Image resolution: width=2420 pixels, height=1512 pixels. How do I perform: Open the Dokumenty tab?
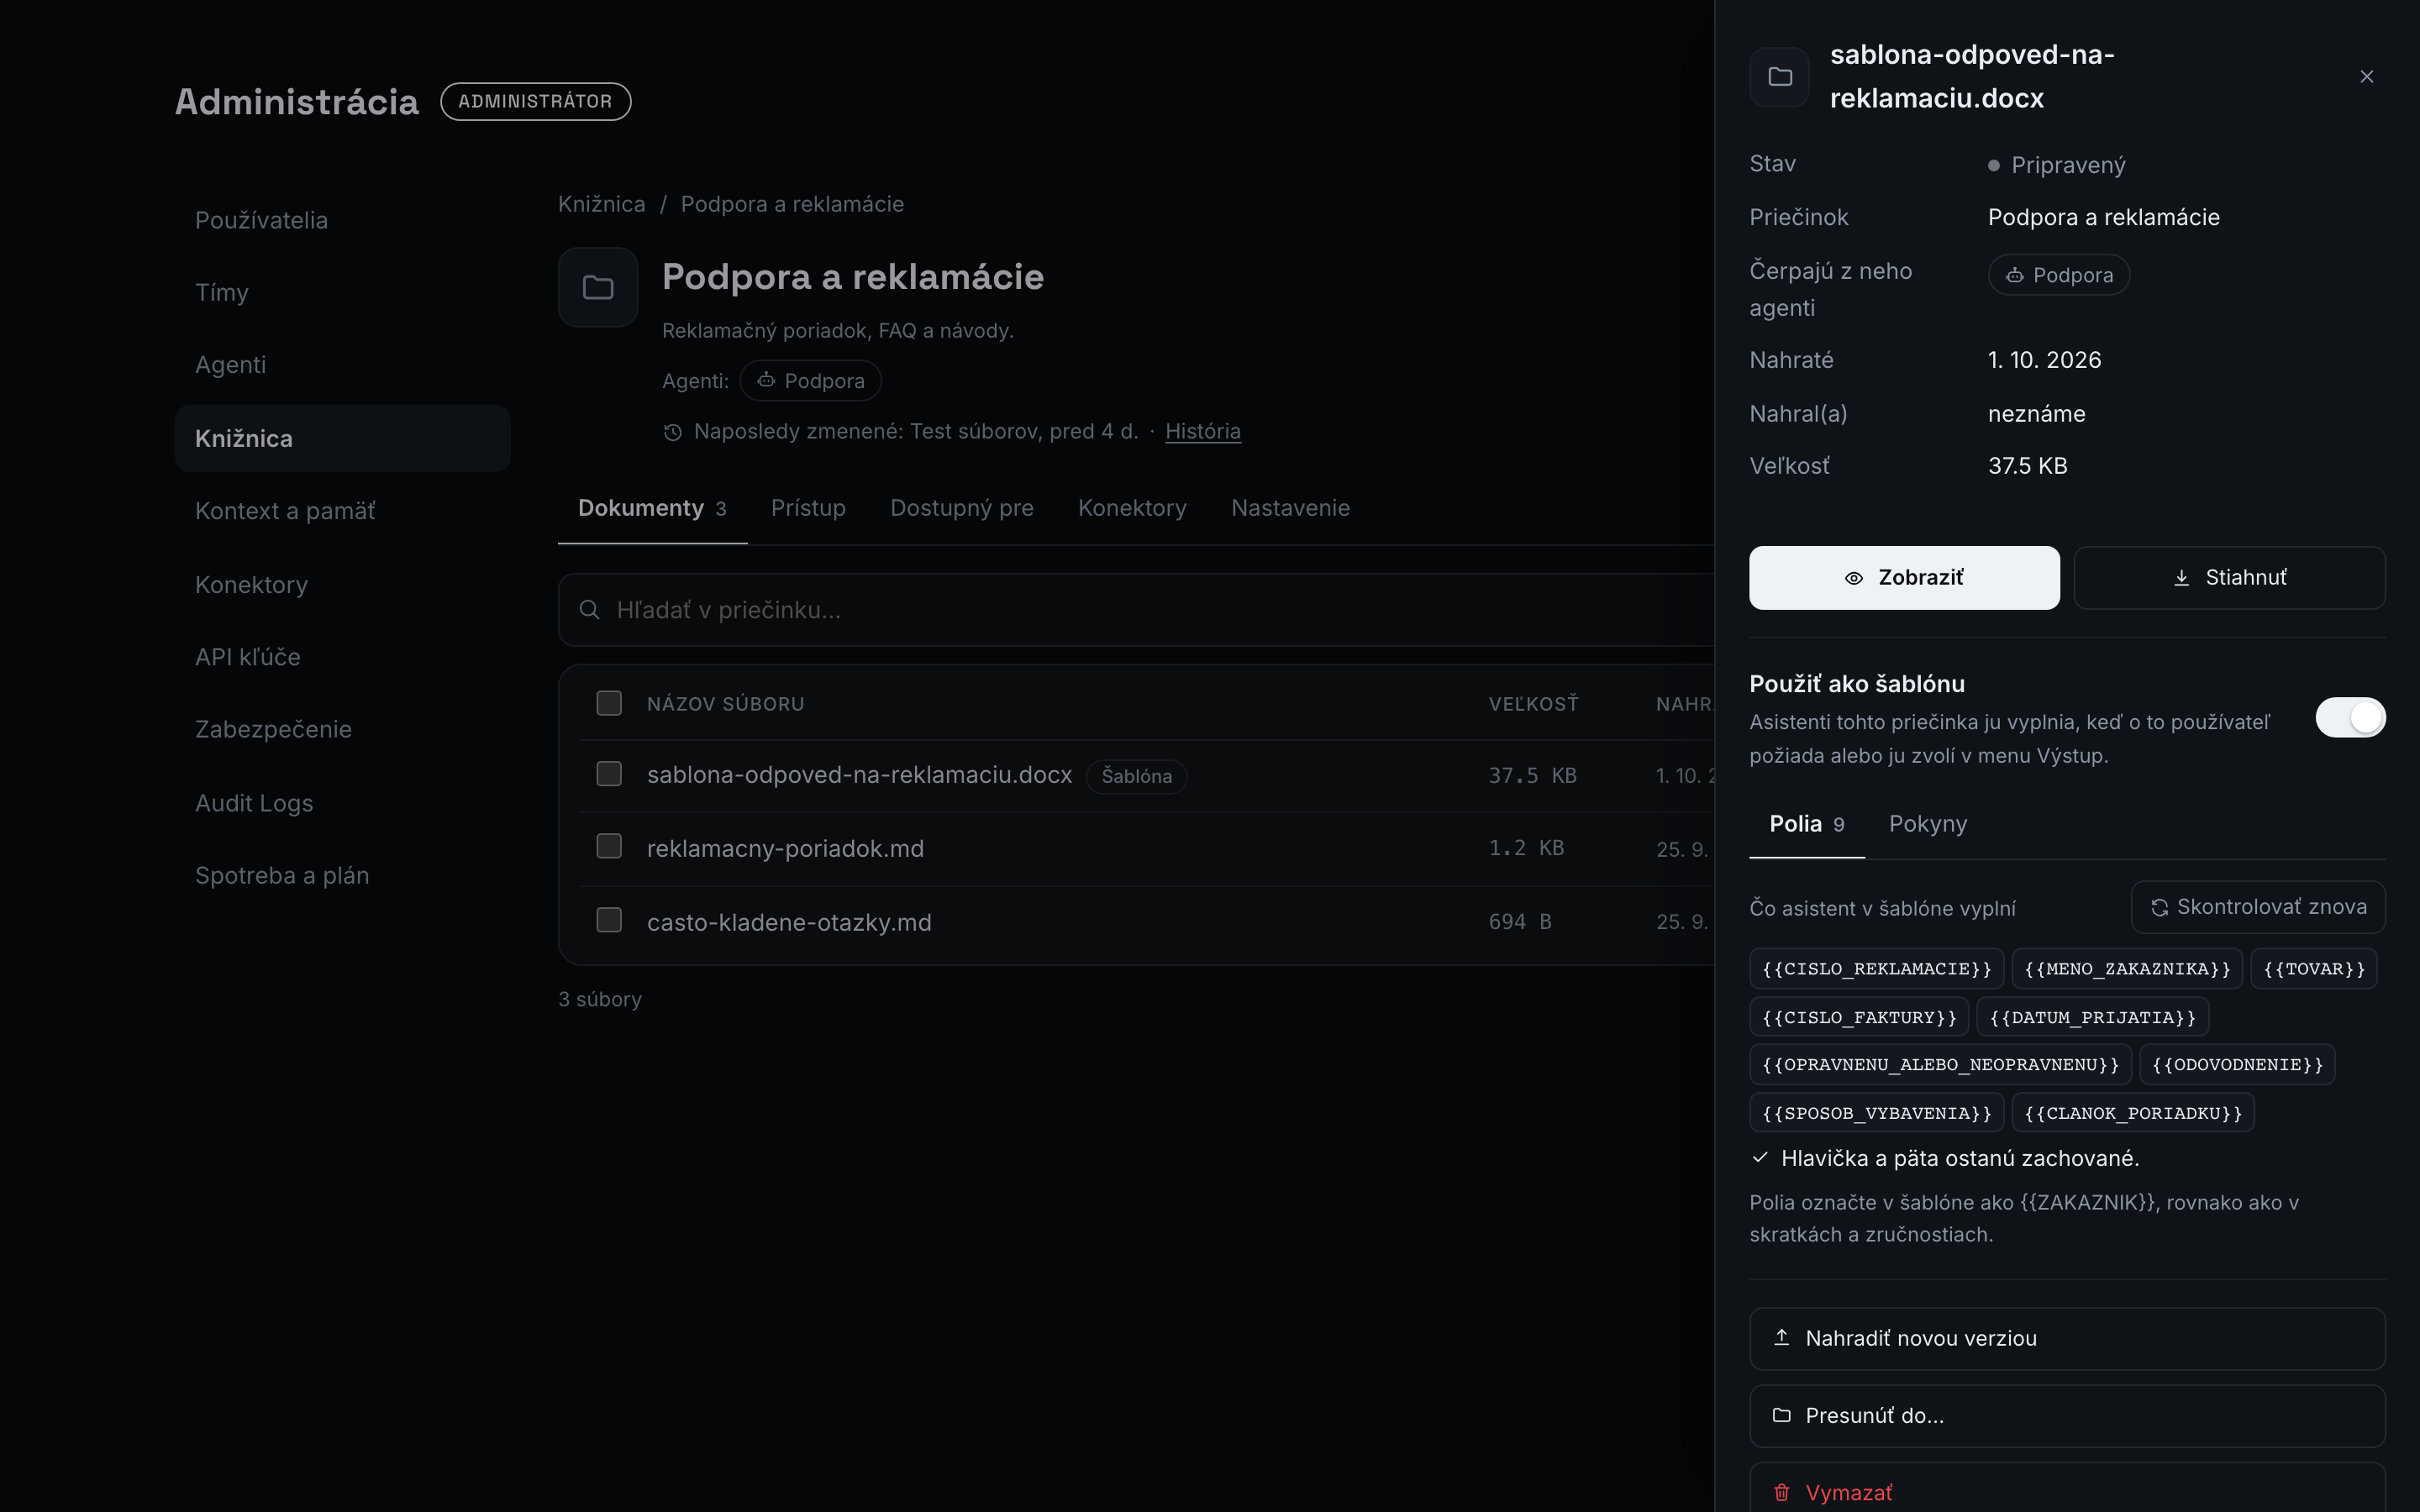click(652, 508)
